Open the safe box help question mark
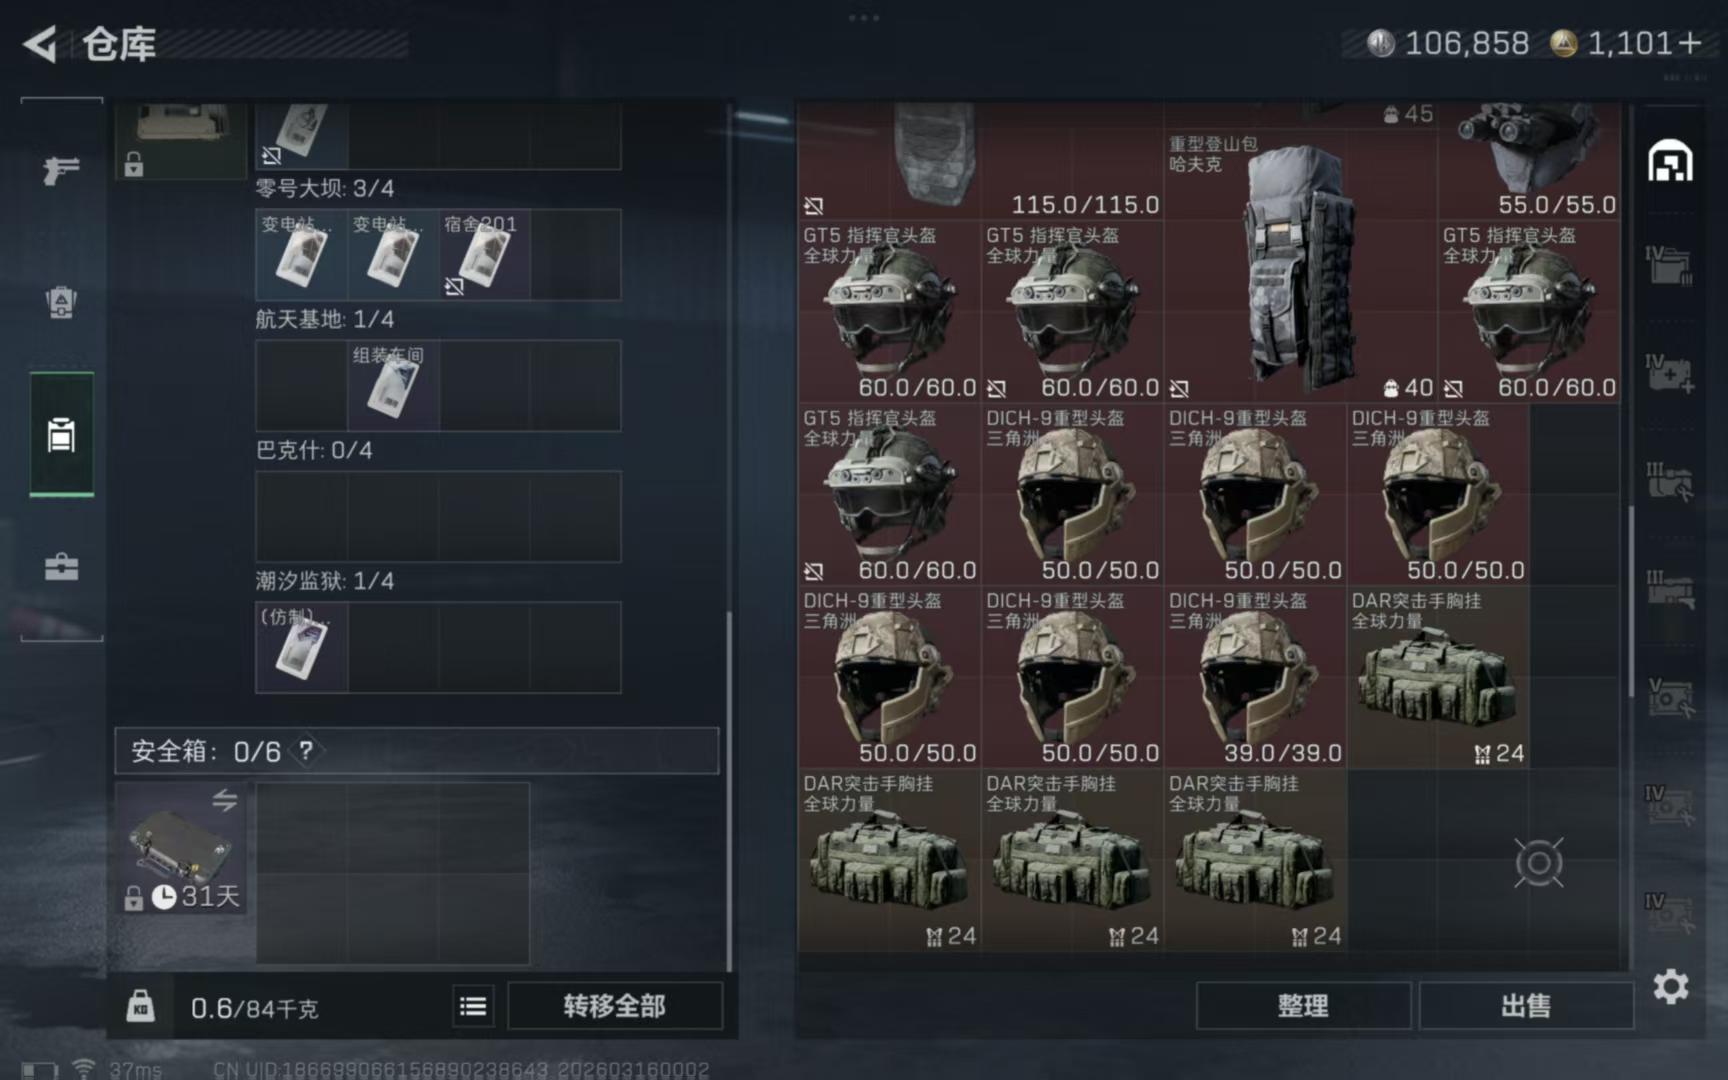Viewport: 1728px width, 1080px height. [306, 750]
